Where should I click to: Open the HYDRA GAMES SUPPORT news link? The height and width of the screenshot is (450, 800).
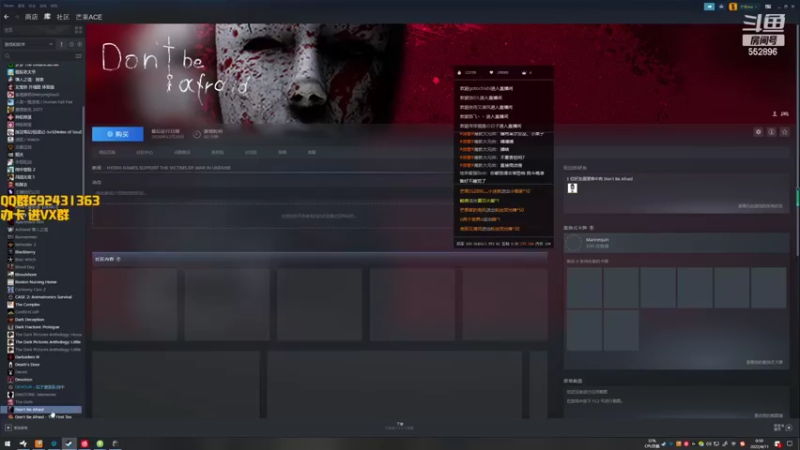(x=168, y=168)
